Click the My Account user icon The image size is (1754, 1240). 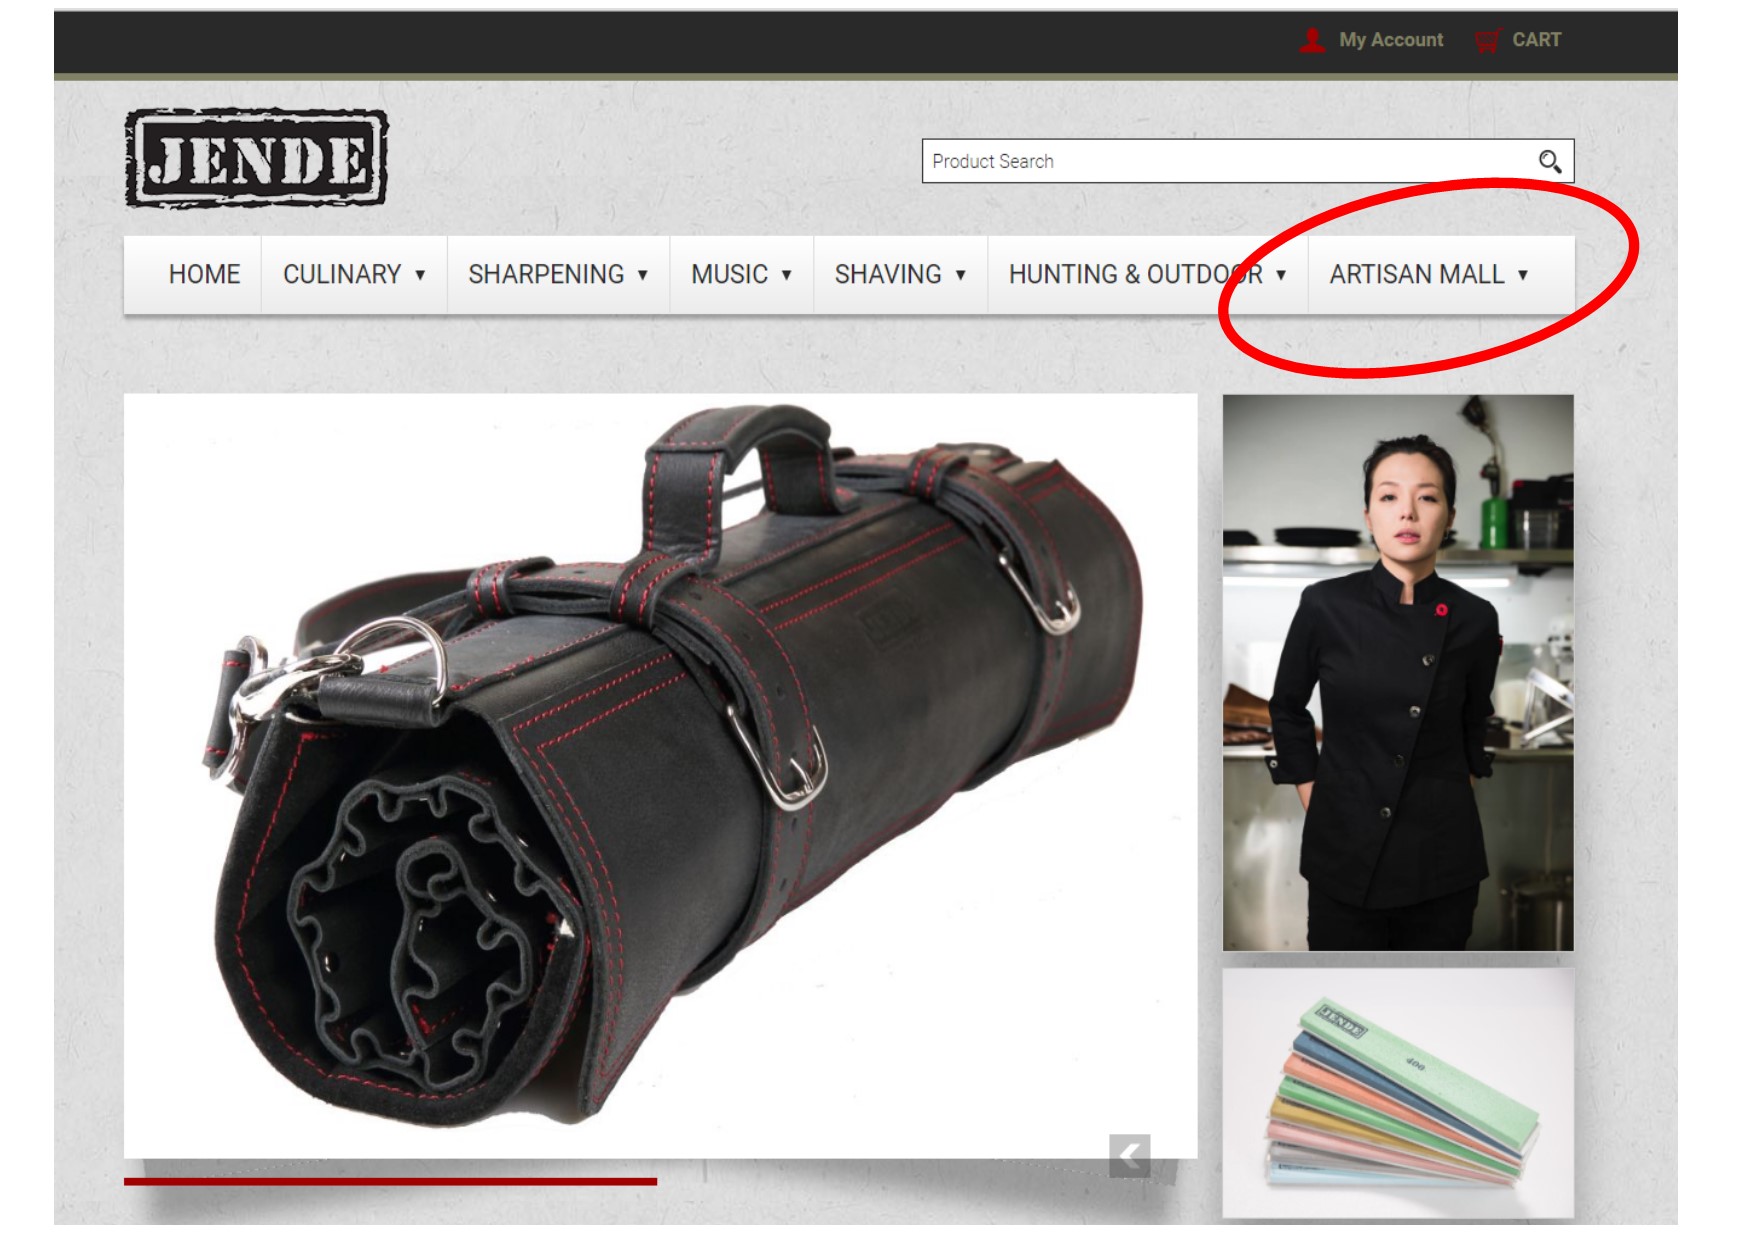pyautogui.click(x=1311, y=40)
